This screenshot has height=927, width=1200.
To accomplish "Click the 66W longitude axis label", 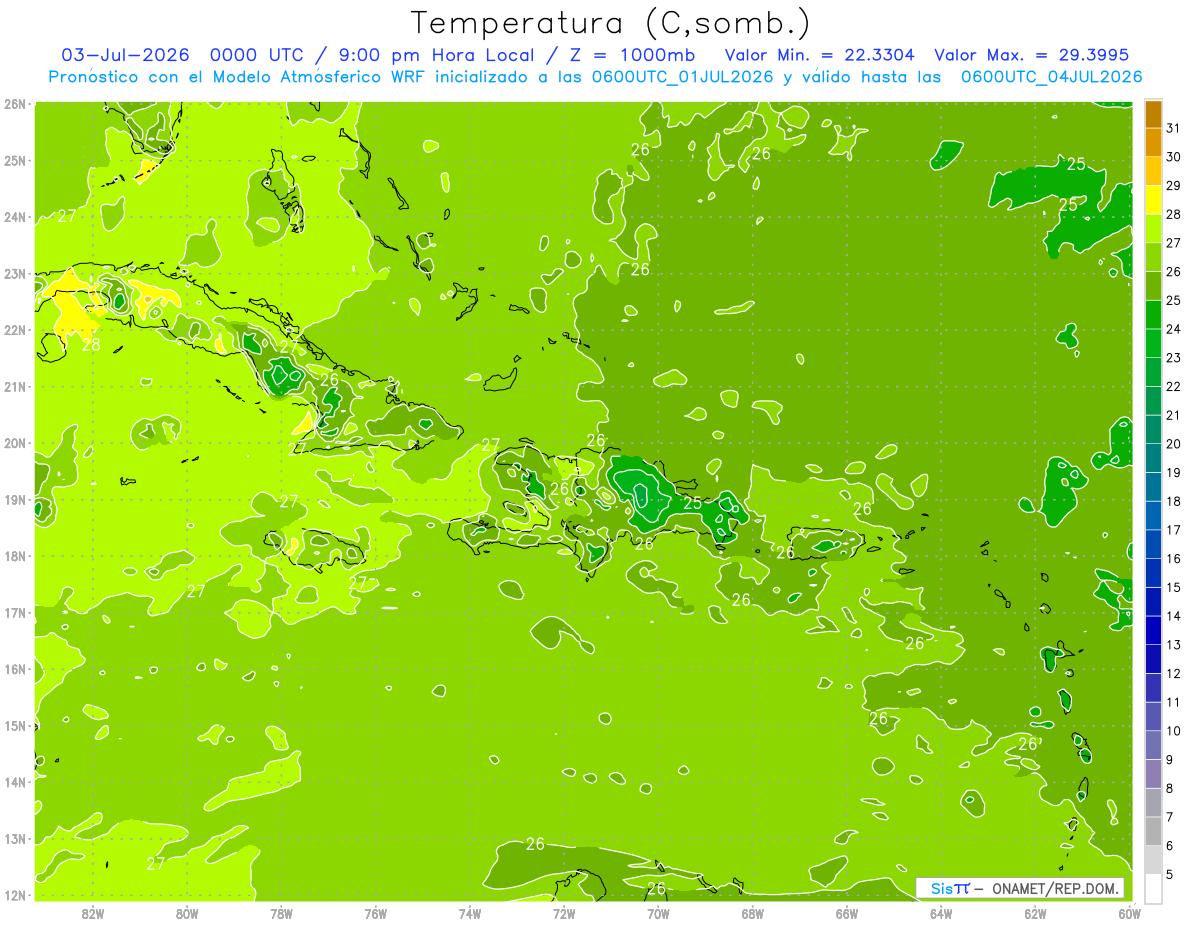I will [x=847, y=913].
